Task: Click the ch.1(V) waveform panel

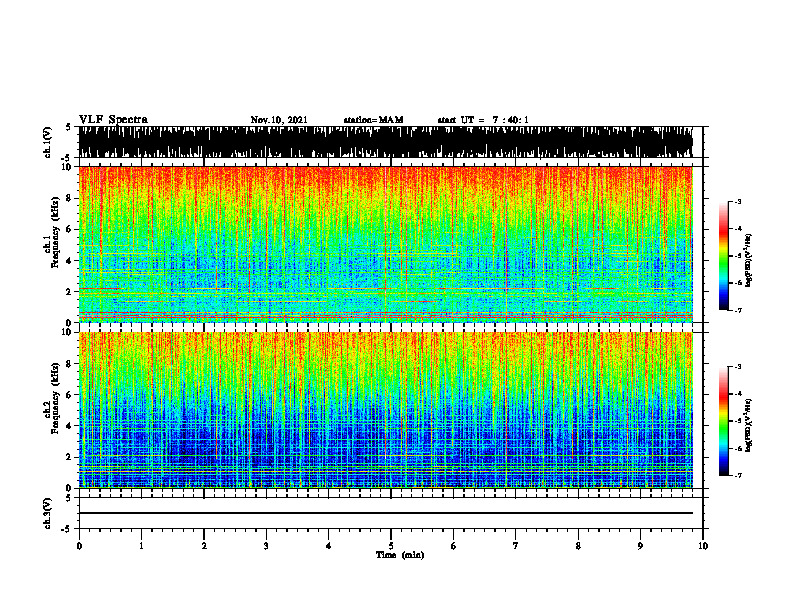Action: pyautogui.click(x=385, y=142)
